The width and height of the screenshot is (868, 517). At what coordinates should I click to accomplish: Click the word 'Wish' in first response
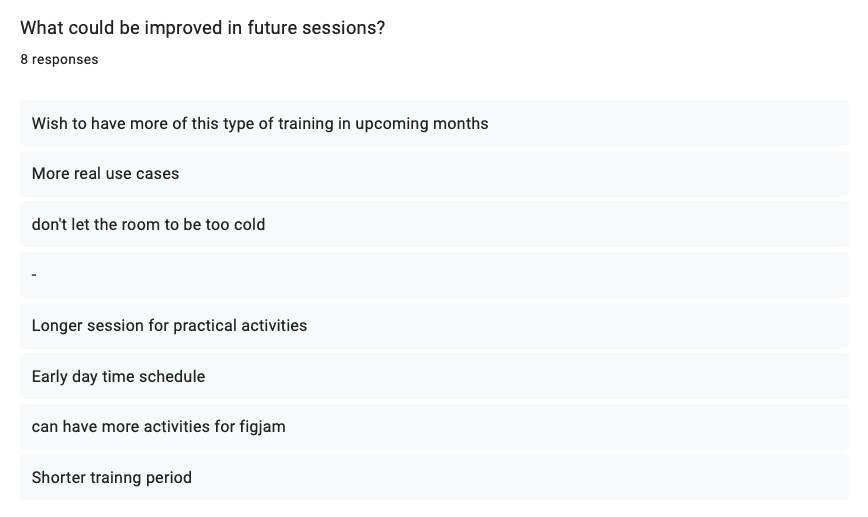[49, 123]
